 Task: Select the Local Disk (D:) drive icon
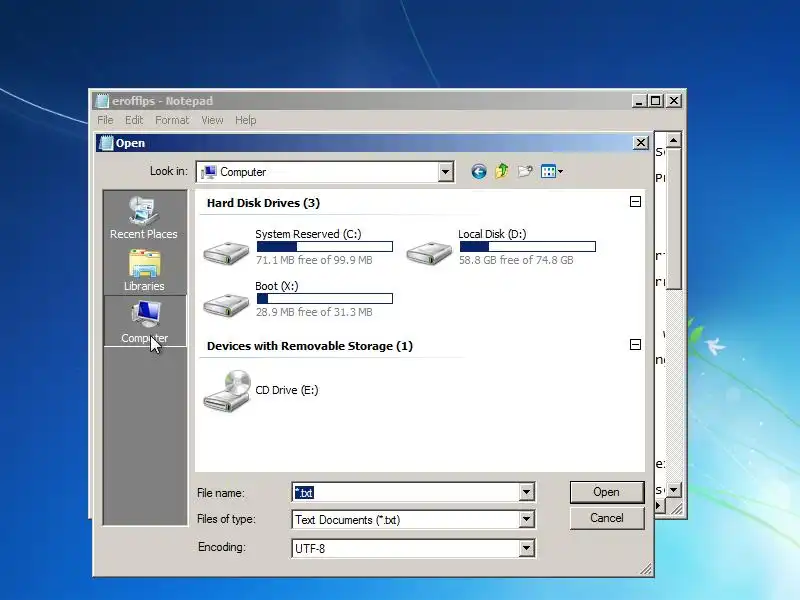tap(429, 252)
